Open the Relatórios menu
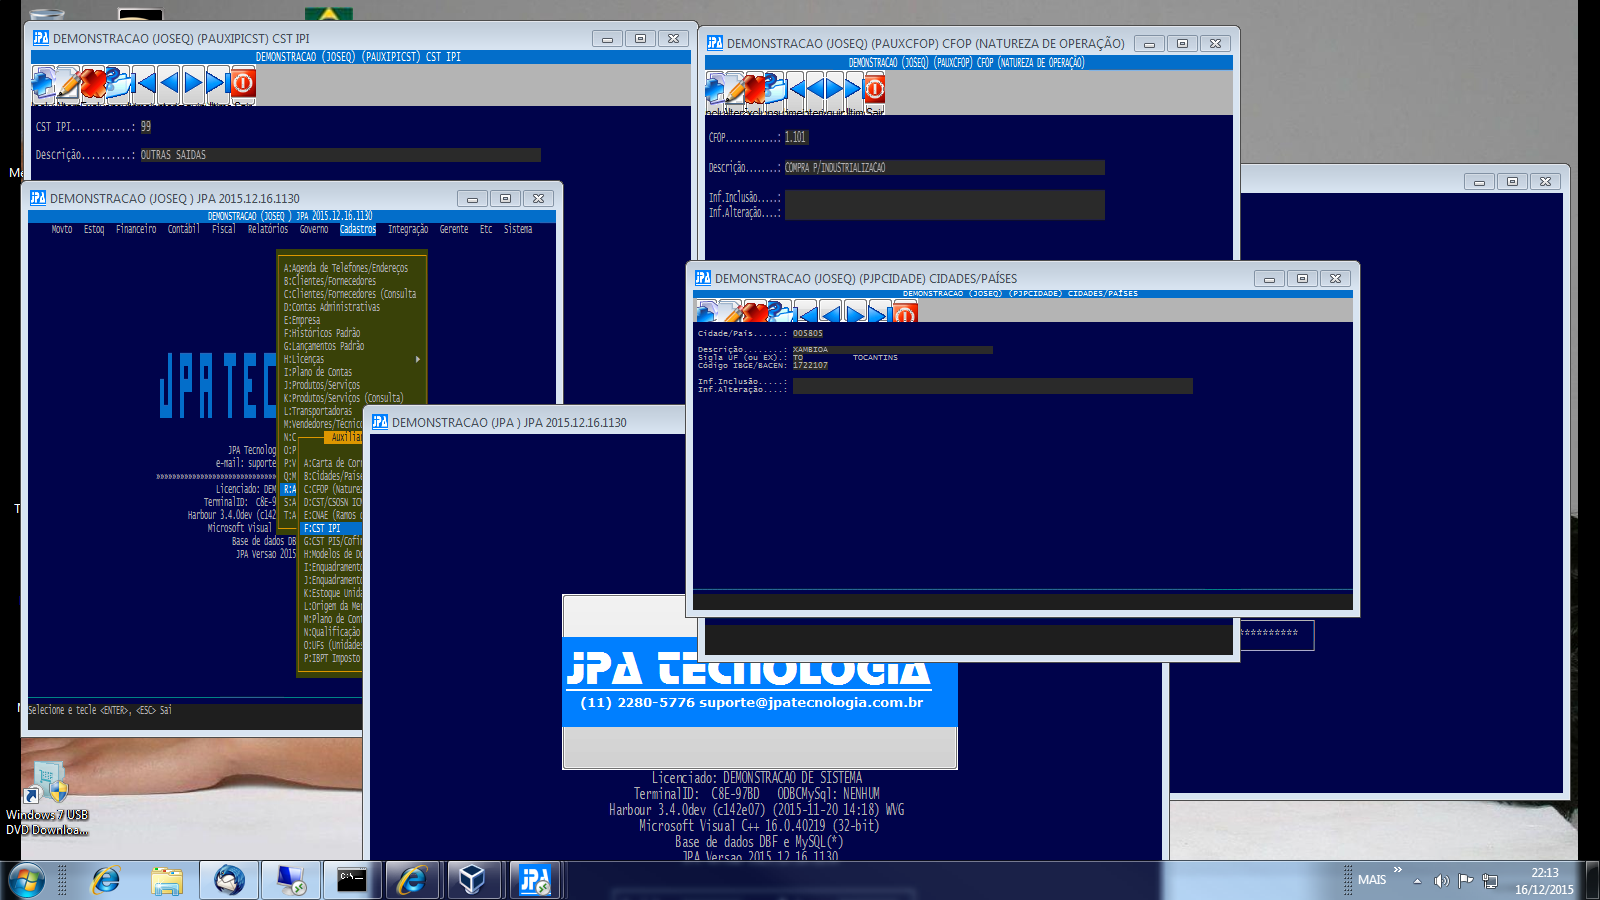Screen dimensions: 1600x900 point(267,230)
